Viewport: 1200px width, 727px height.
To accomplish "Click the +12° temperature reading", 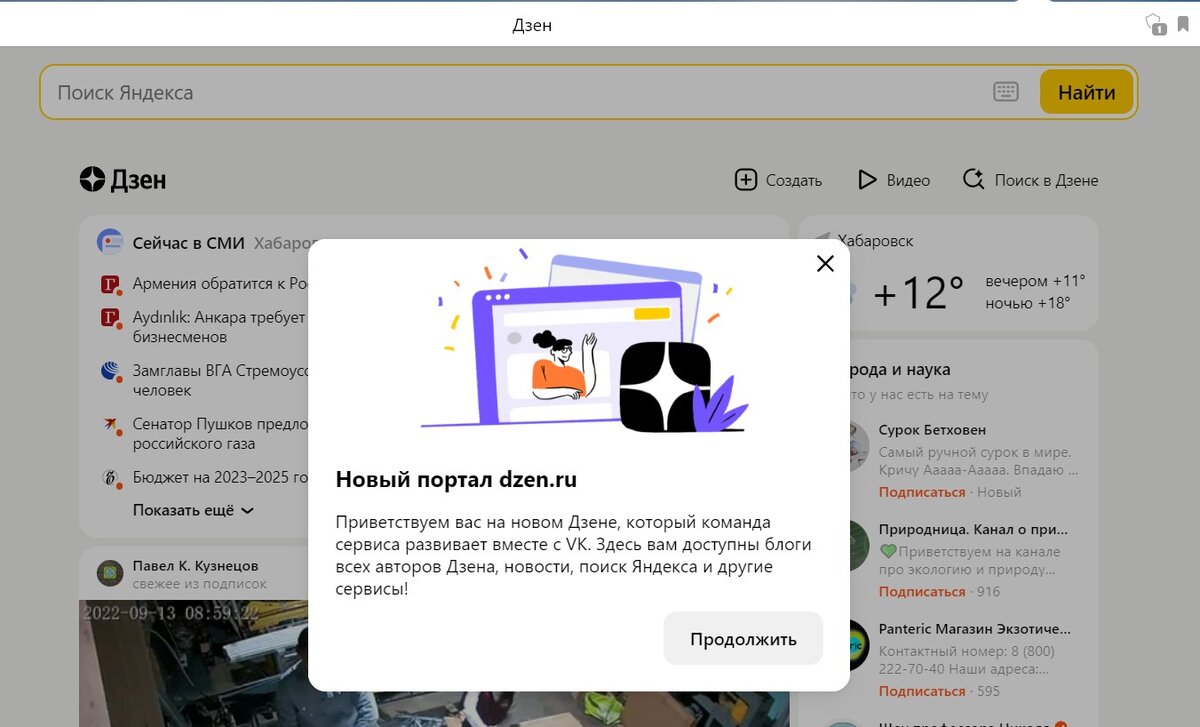I will [x=918, y=293].
